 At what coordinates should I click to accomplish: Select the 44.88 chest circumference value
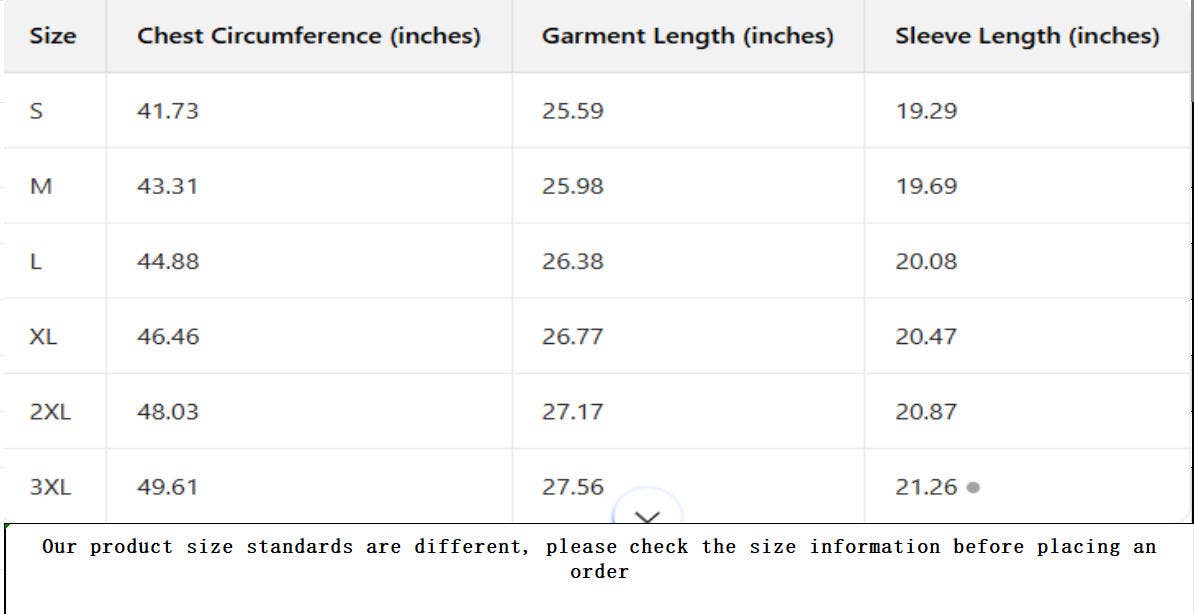(168, 261)
